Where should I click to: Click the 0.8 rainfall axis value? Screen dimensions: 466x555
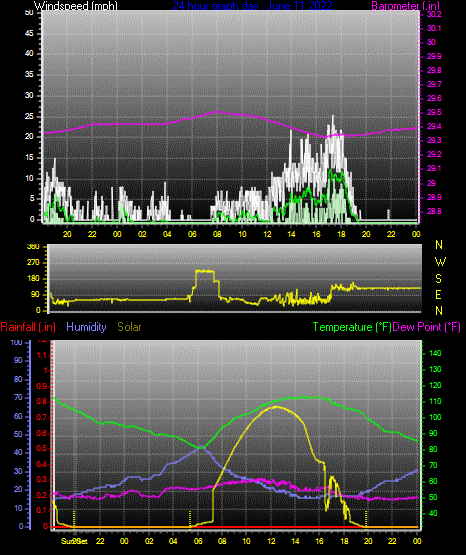[x=42, y=402]
